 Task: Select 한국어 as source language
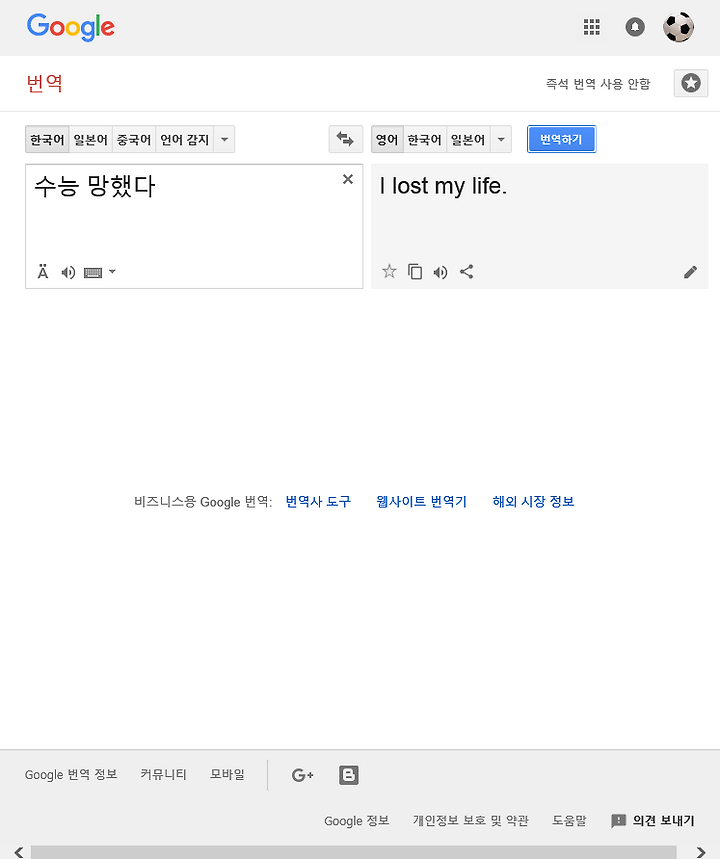[47, 140]
